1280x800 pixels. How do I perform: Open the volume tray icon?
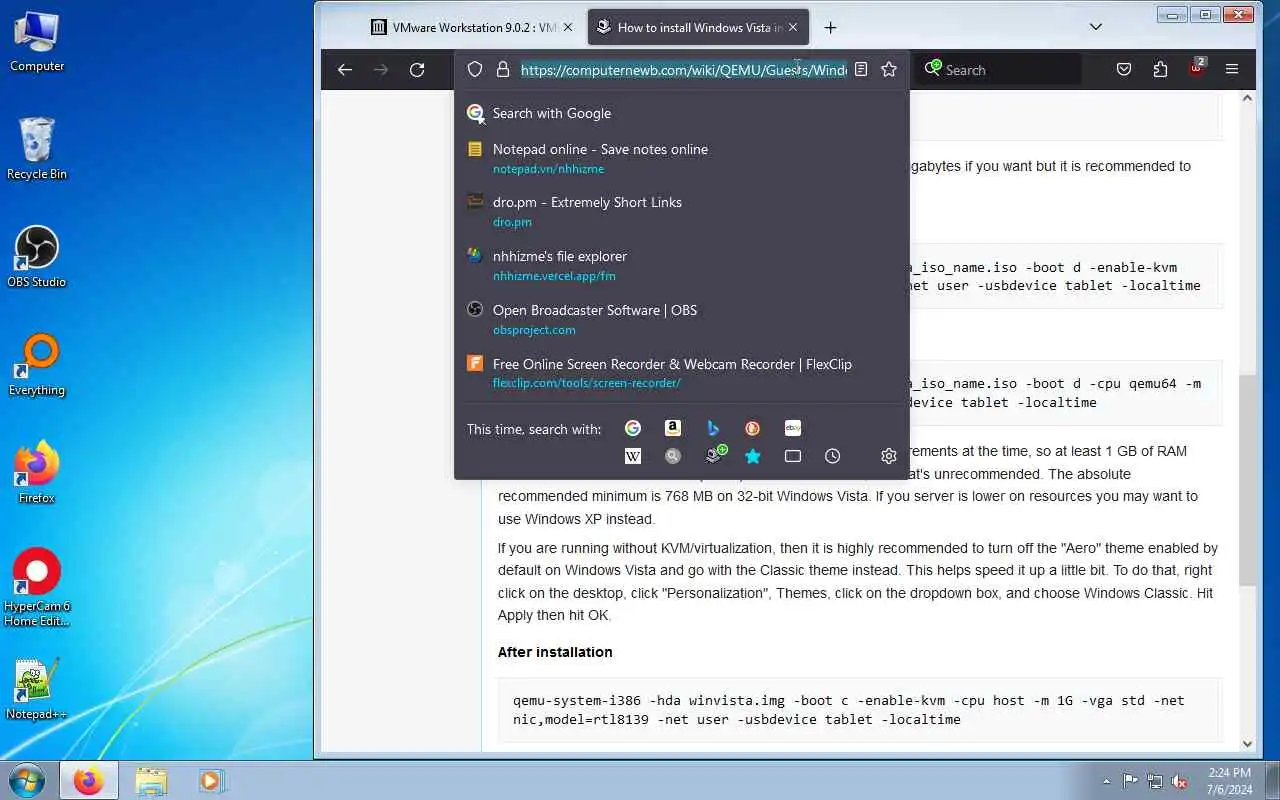(x=1179, y=781)
